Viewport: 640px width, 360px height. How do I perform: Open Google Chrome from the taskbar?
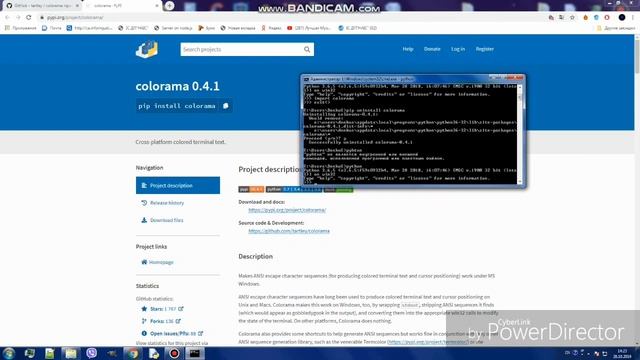click(x=133, y=353)
